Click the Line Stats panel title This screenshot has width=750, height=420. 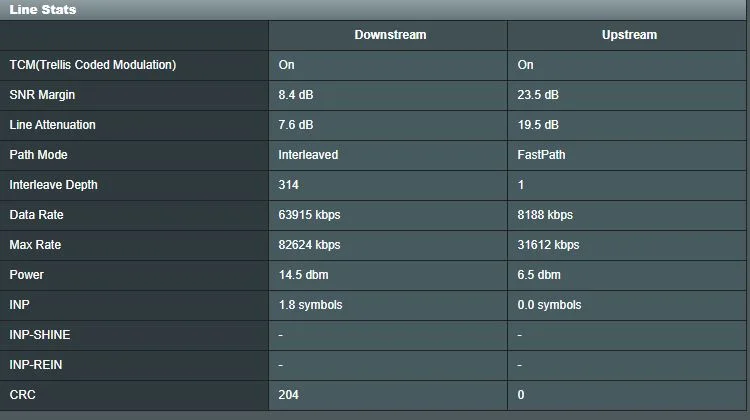(42, 9)
